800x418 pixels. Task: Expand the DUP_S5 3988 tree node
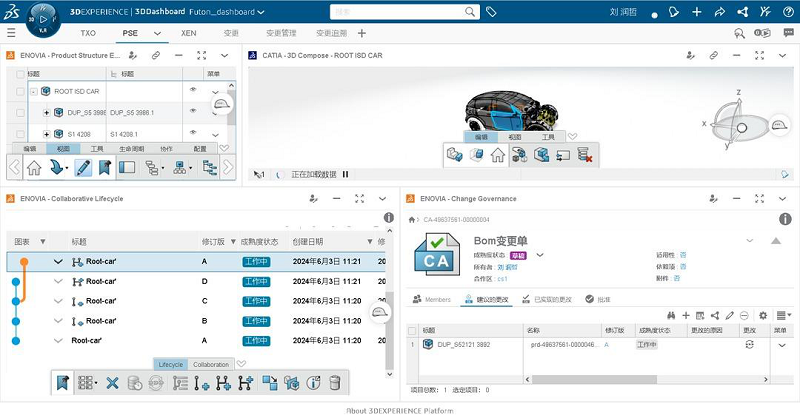pos(46,113)
